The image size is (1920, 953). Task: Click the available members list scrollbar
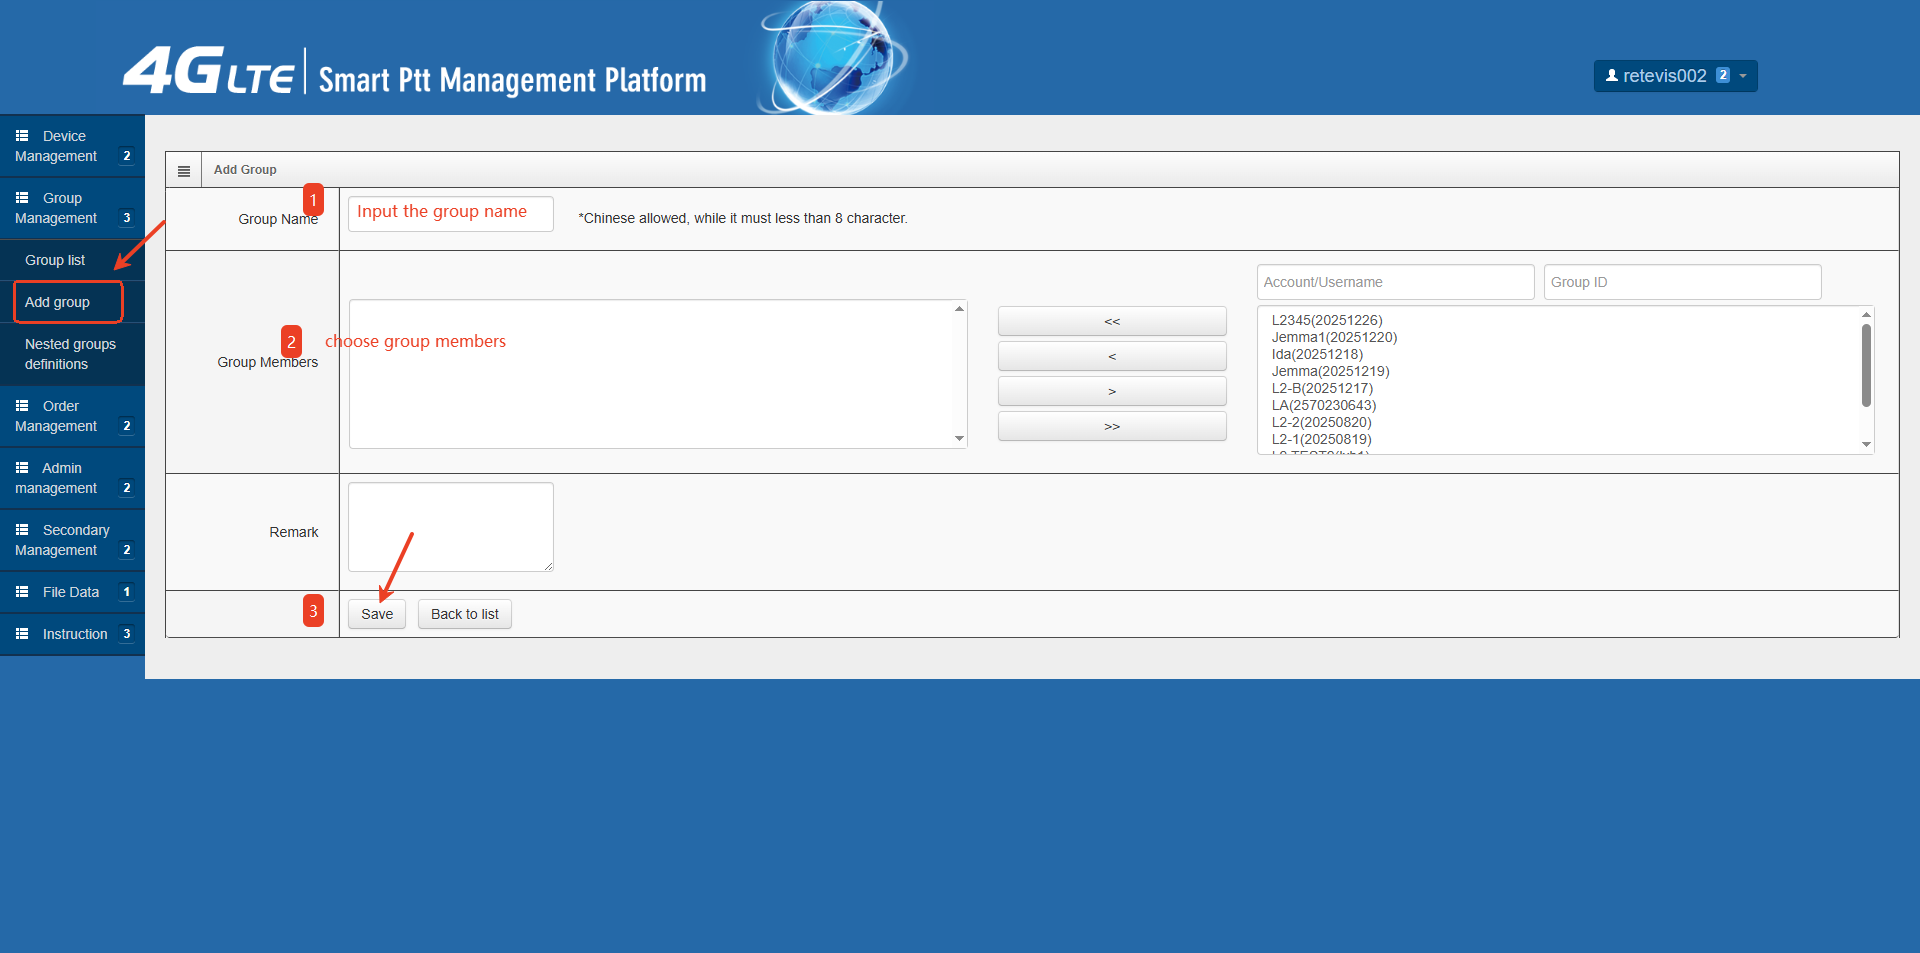point(1866,365)
